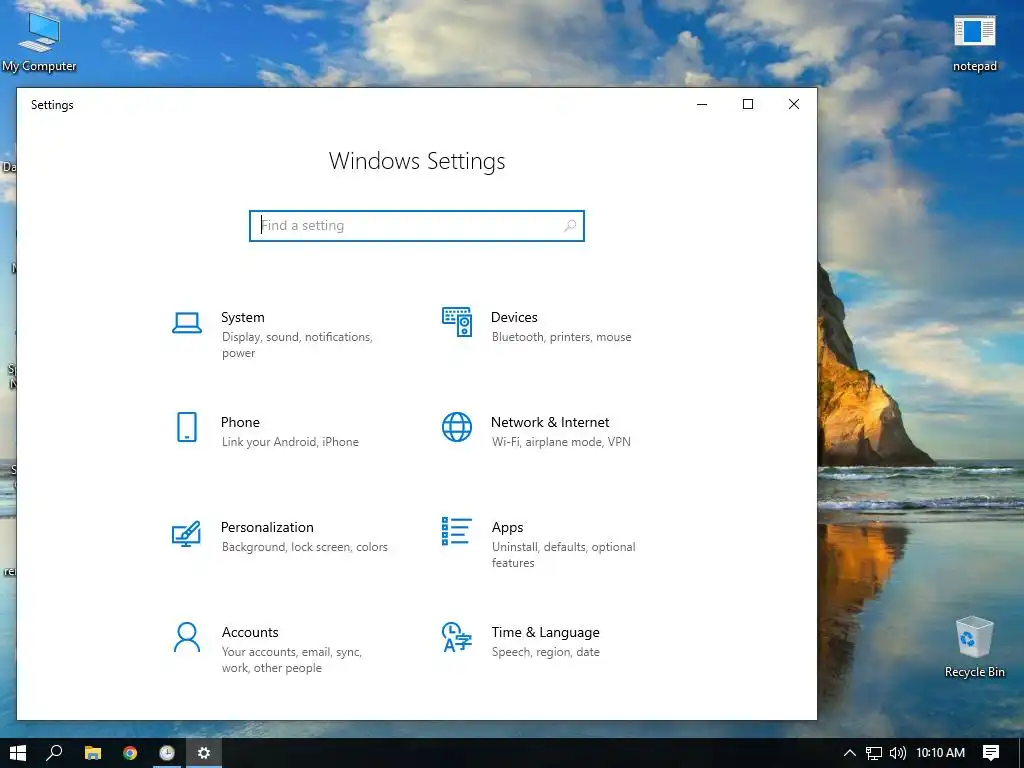Open the Apps category title
1024x768 pixels.
pyautogui.click(x=507, y=528)
